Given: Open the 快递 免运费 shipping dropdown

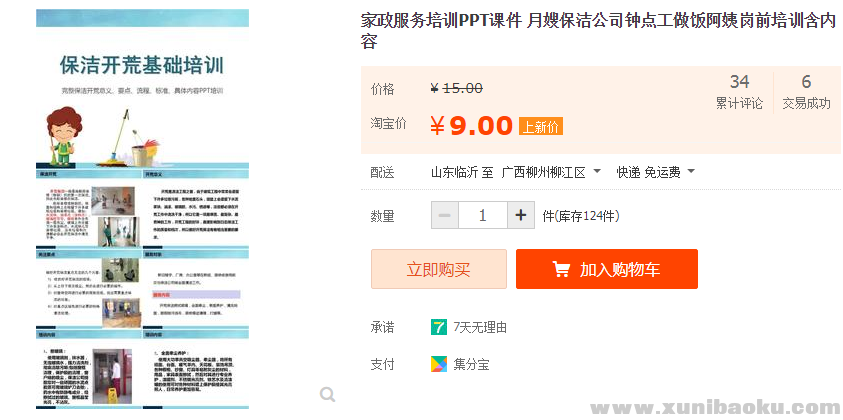Looking at the screenshot, I should (655, 172).
